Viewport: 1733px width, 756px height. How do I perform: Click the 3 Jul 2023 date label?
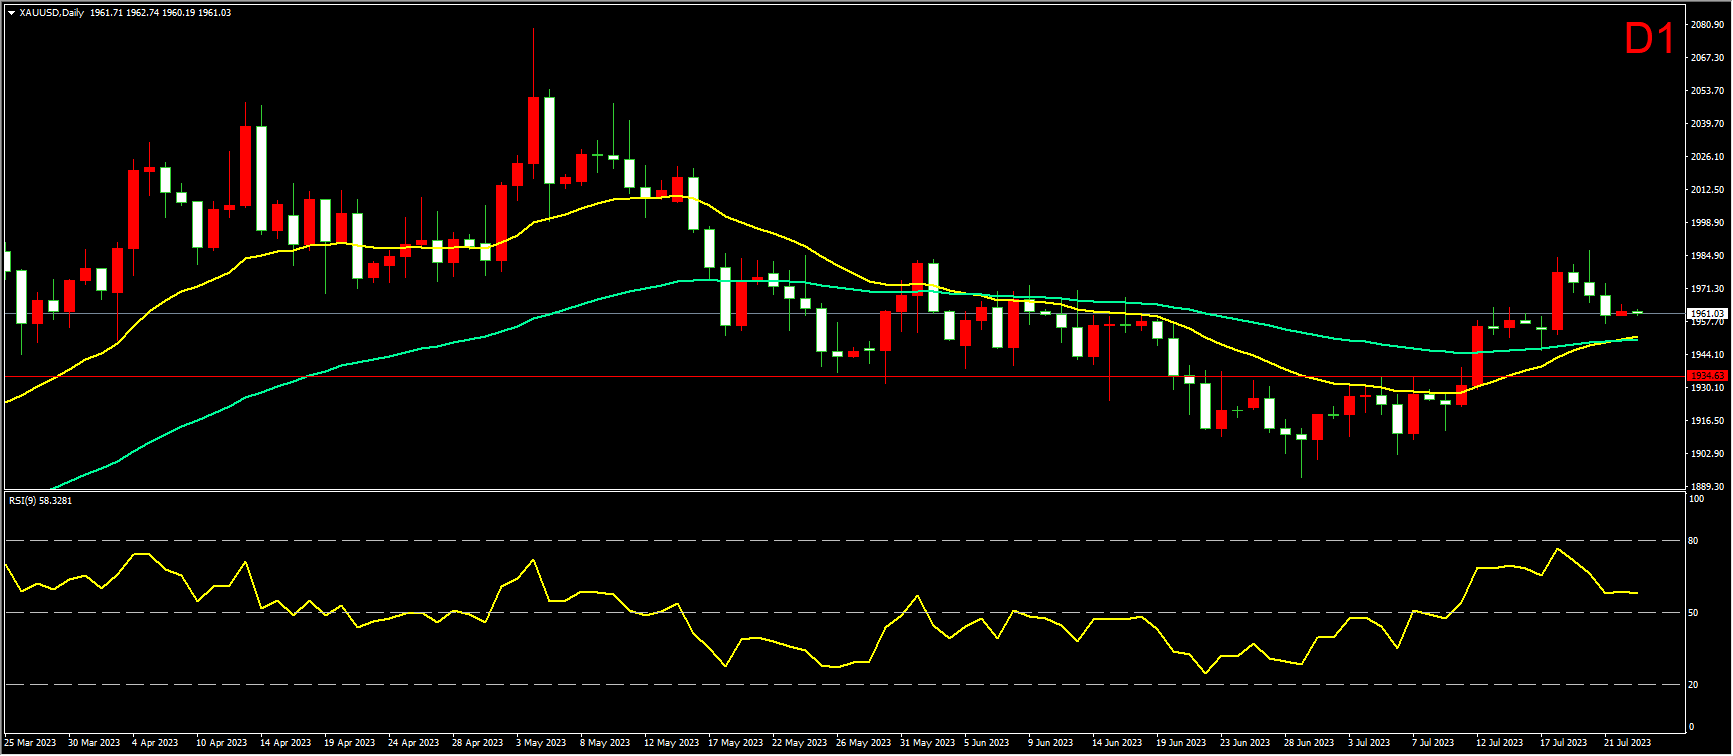click(1369, 743)
